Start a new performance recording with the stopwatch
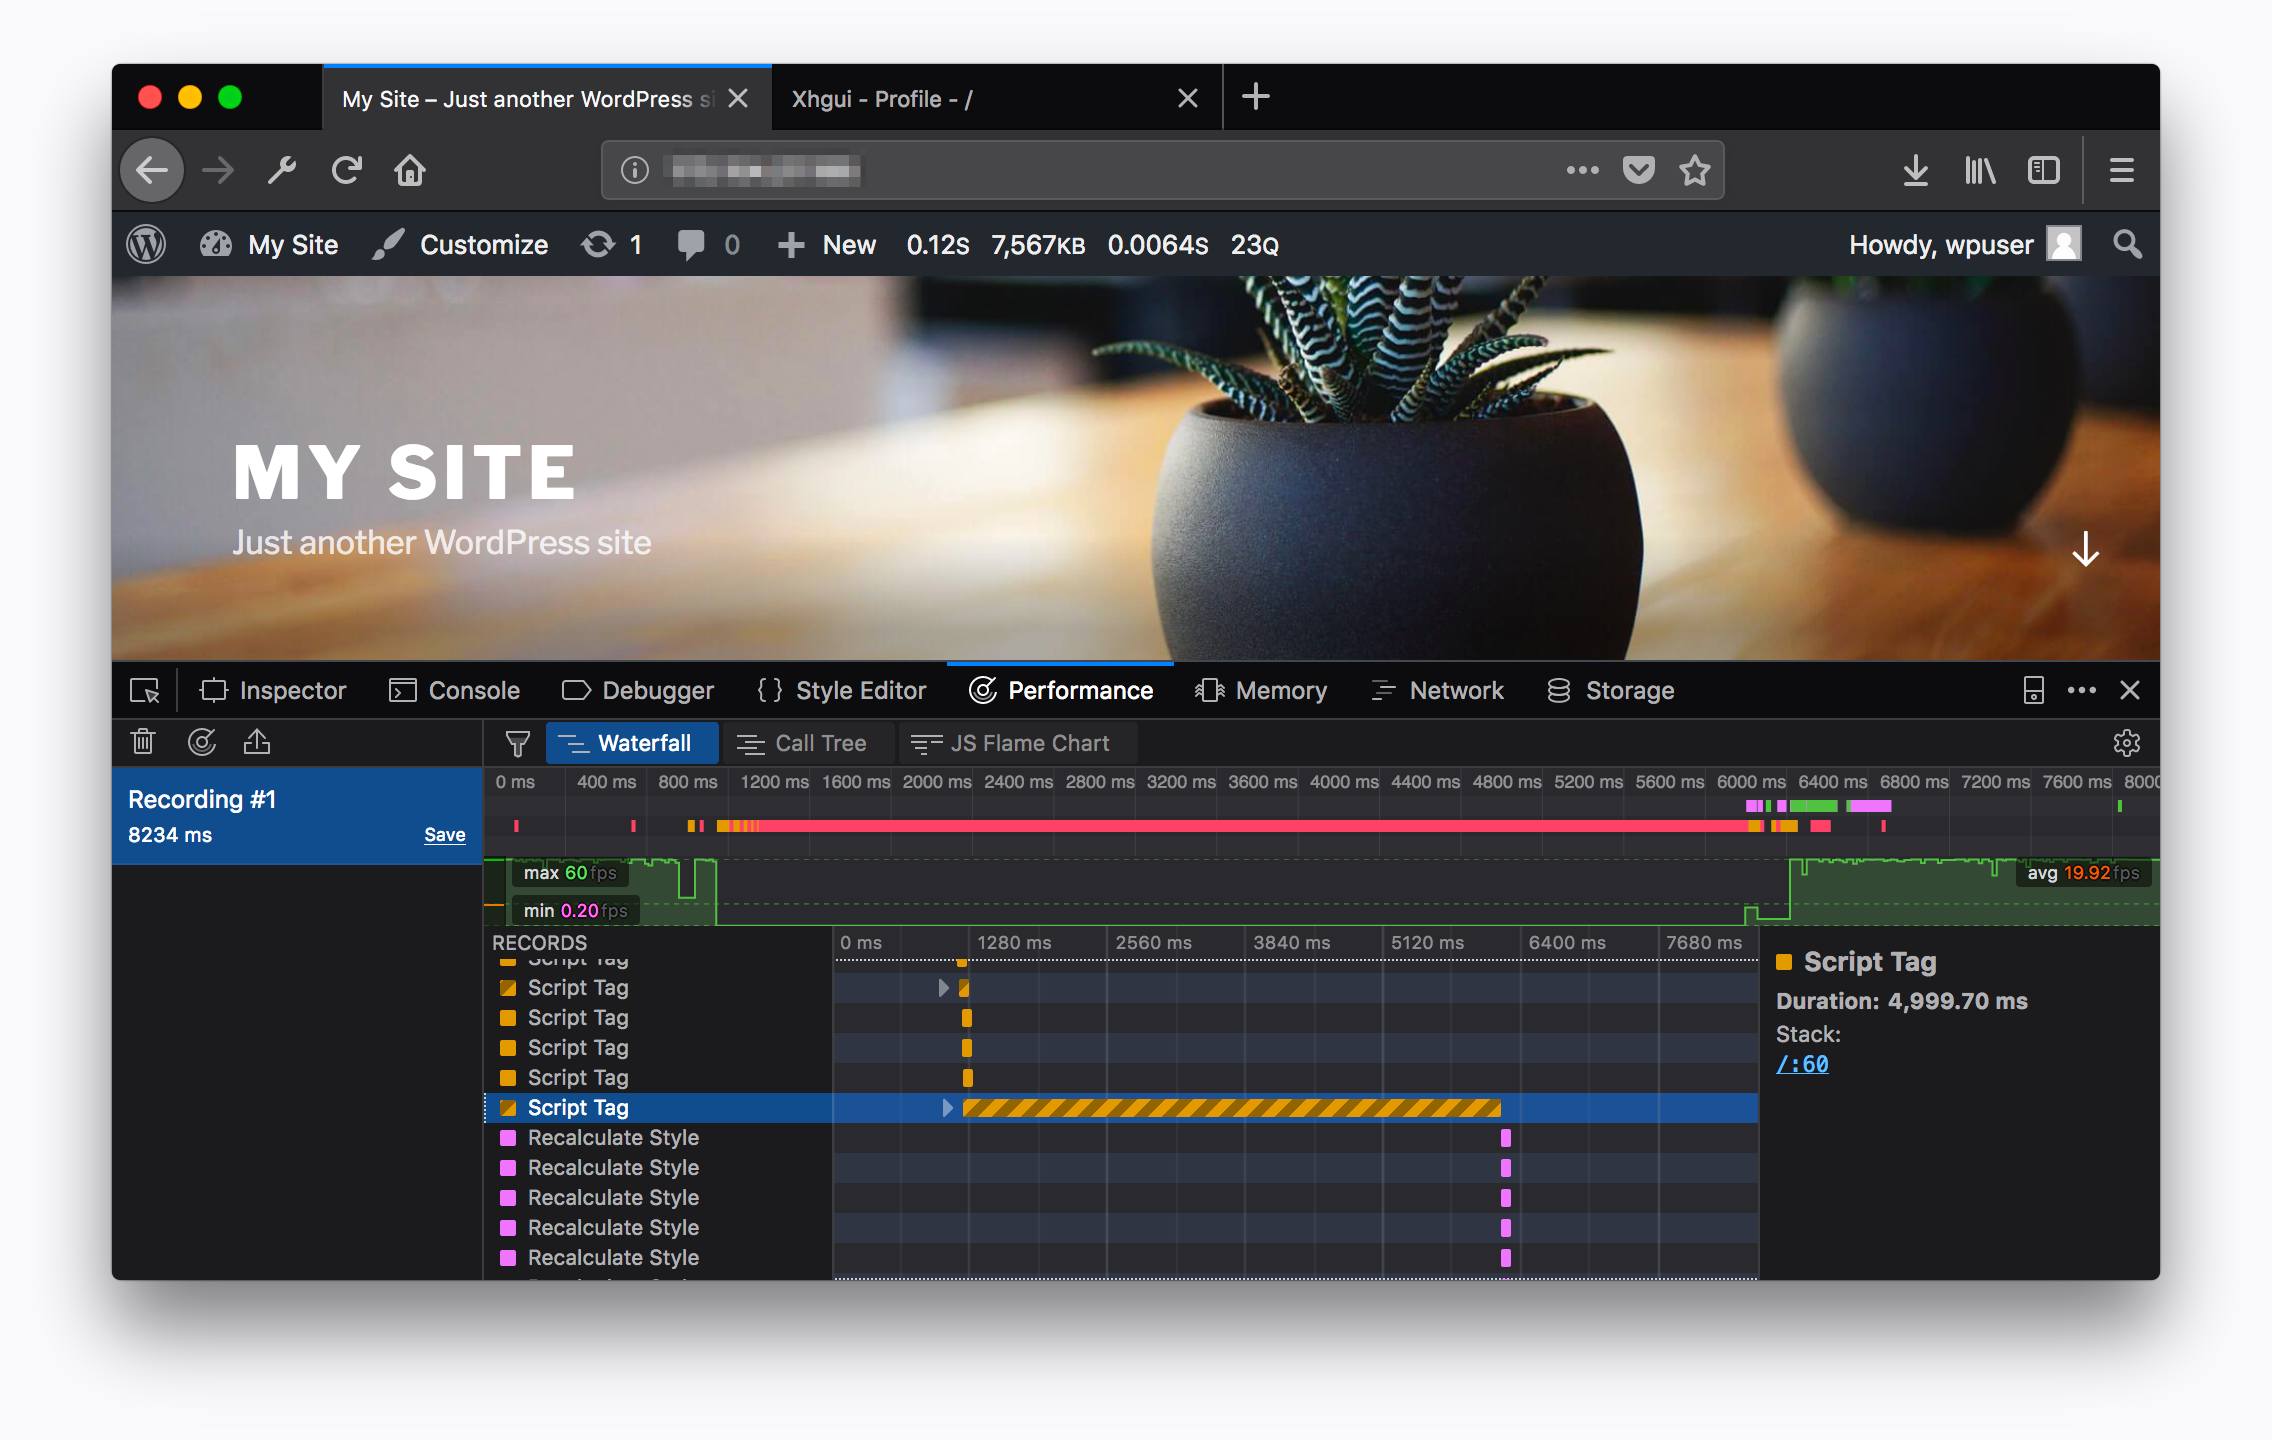Image resolution: width=2272 pixels, height=1440 pixels. tap(203, 741)
